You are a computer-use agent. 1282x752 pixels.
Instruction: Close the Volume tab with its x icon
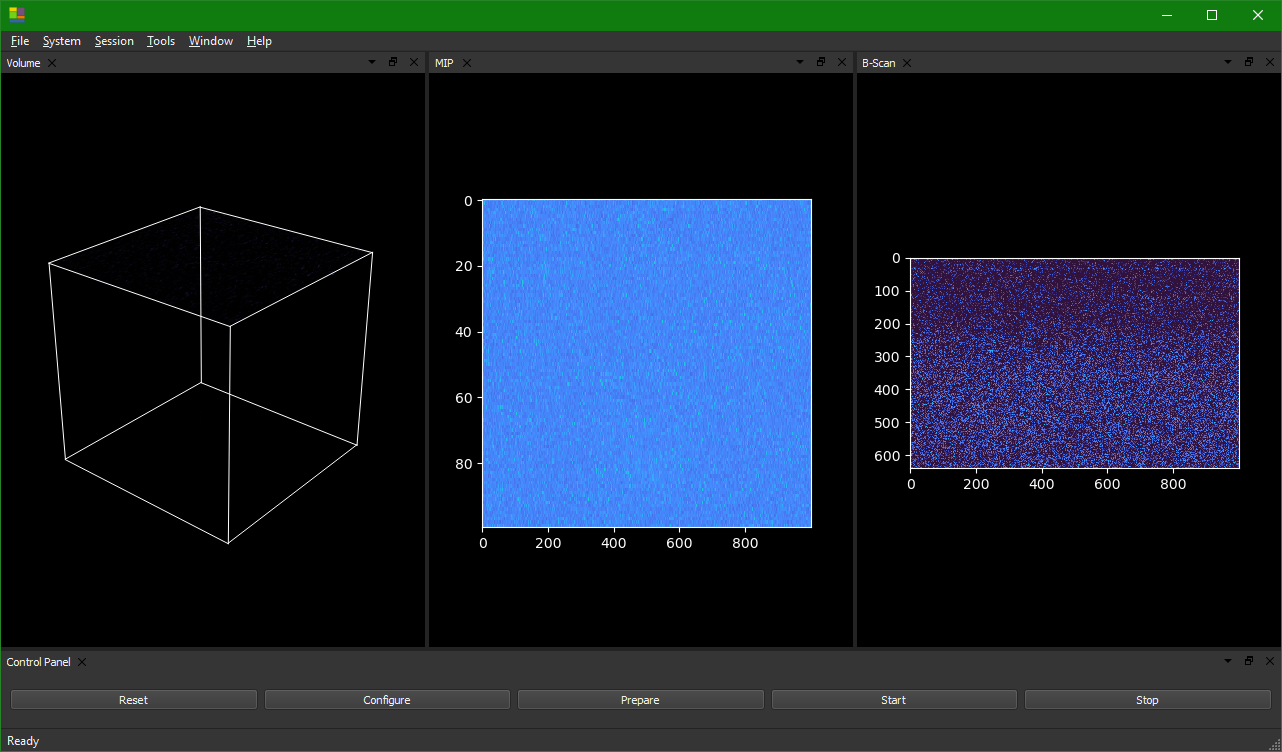(x=50, y=62)
